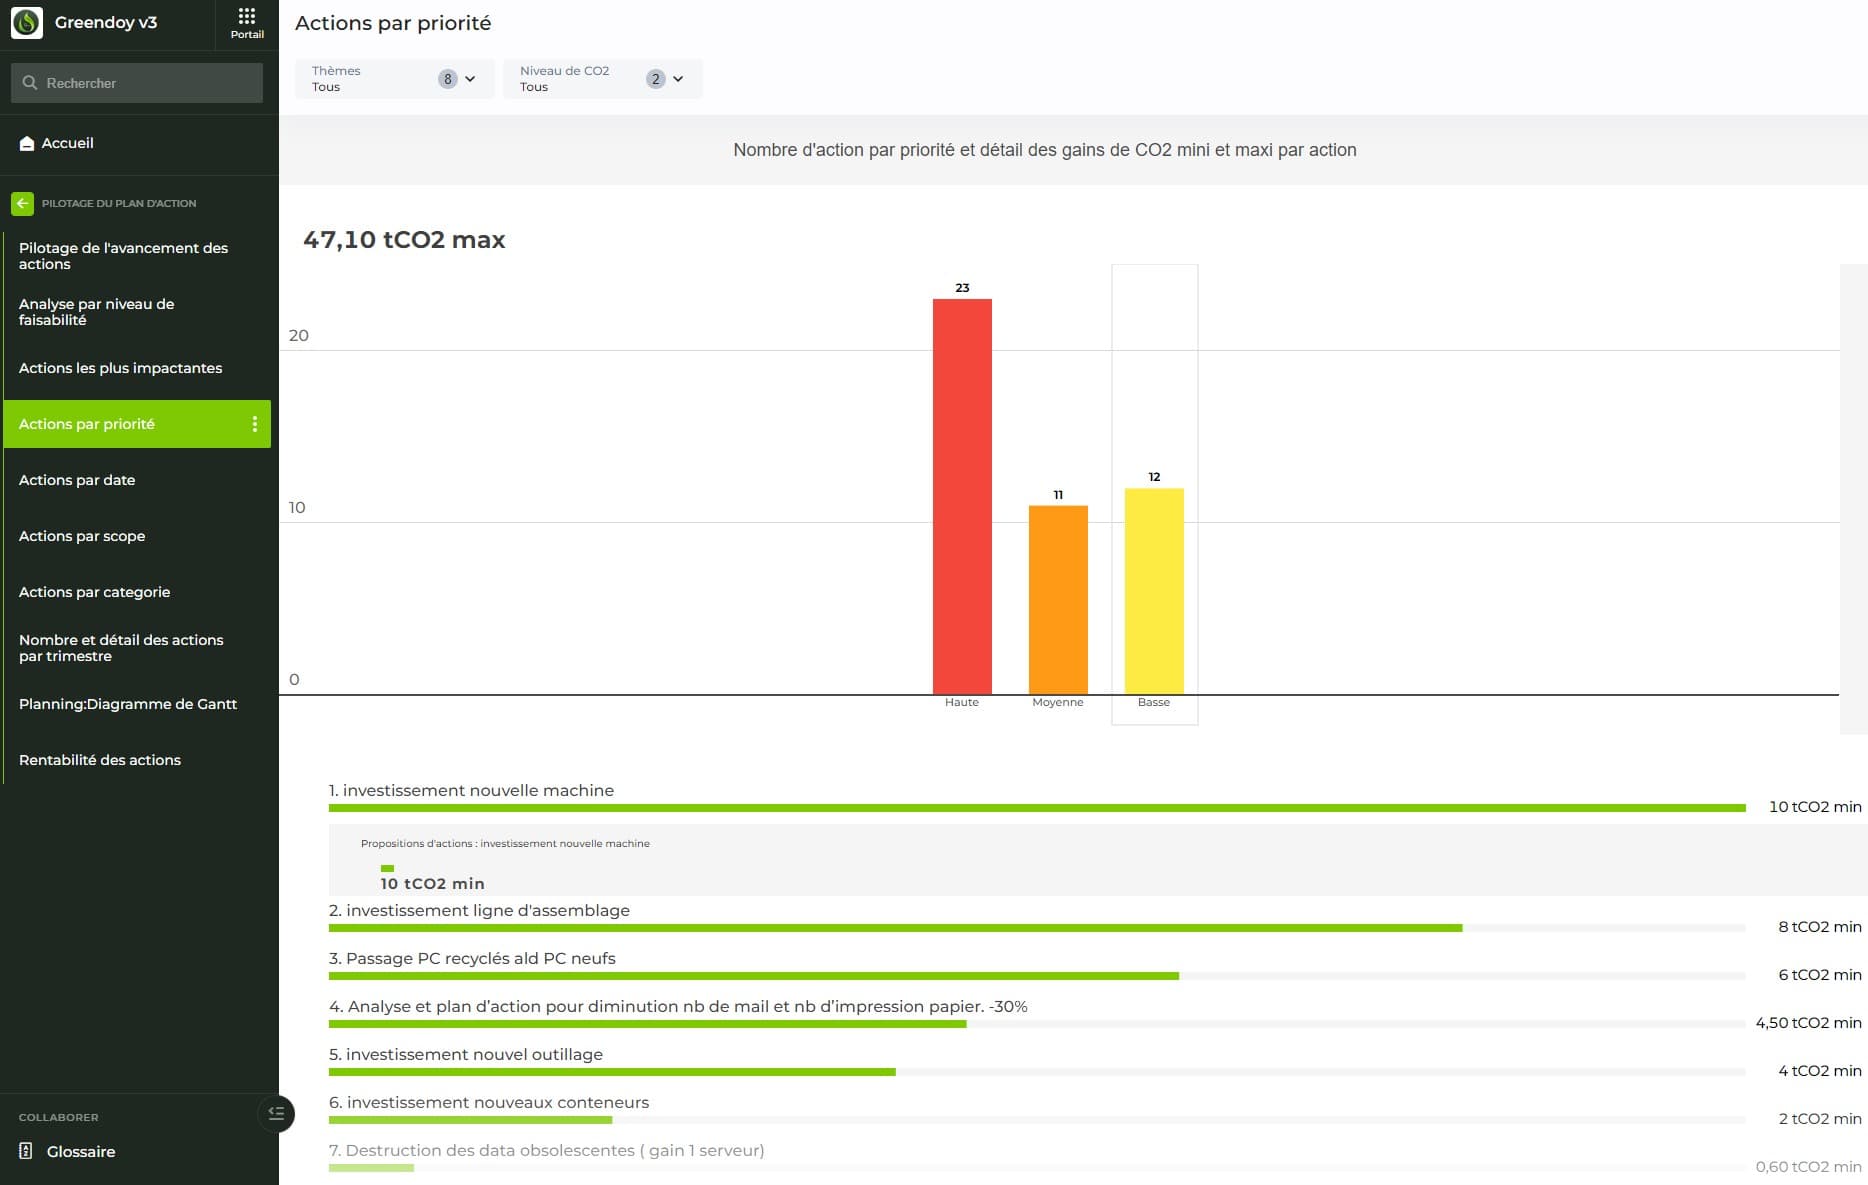This screenshot has width=1868, height=1185.
Task: Expand the investissement ligne d'assemblage action row
Action: pos(480,911)
